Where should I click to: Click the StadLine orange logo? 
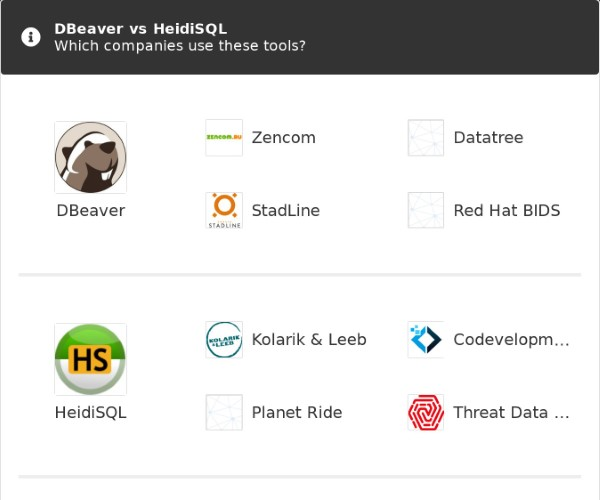[x=224, y=211]
